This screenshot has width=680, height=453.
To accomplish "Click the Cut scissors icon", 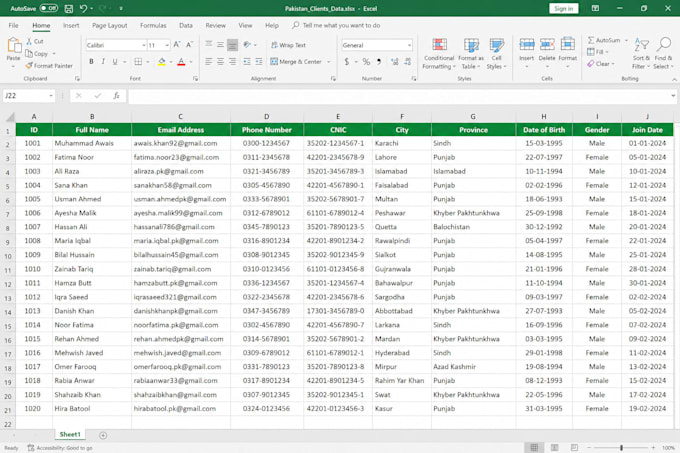I will click(29, 41).
